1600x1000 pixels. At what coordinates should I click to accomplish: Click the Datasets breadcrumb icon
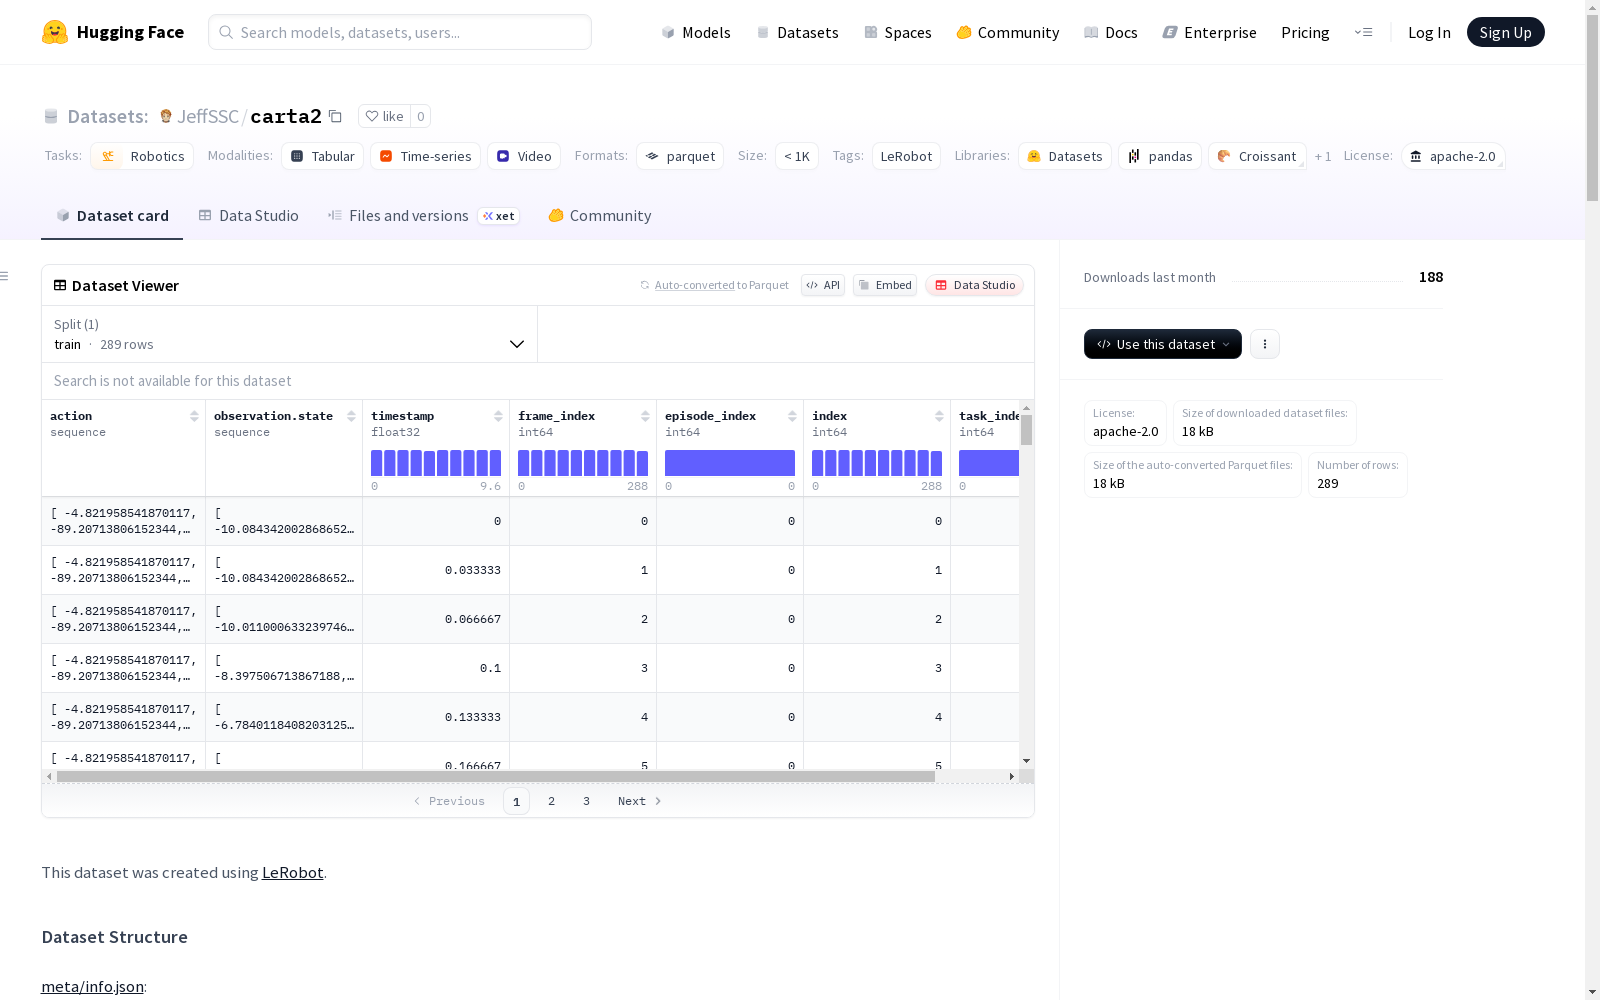click(51, 117)
